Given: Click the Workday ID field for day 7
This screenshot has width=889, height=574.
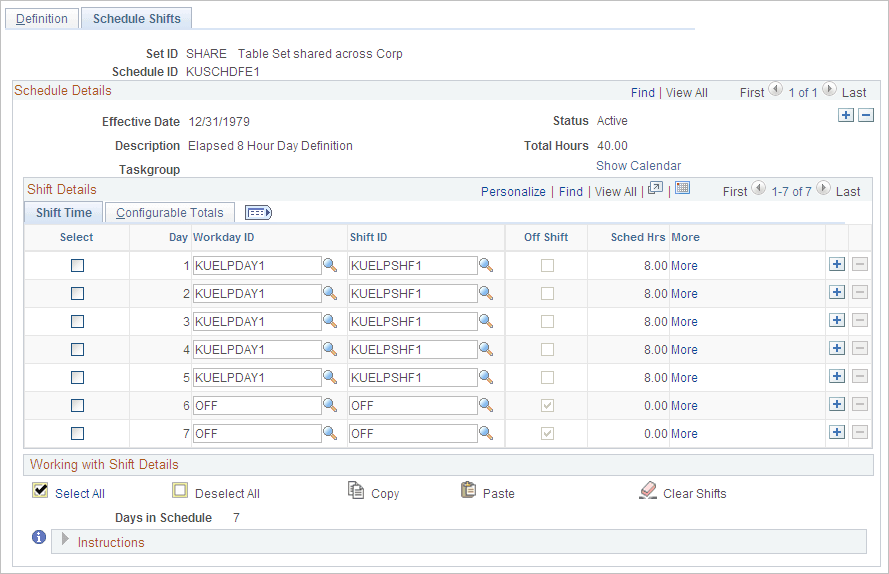Looking at the screenshot, I should 257,434.
